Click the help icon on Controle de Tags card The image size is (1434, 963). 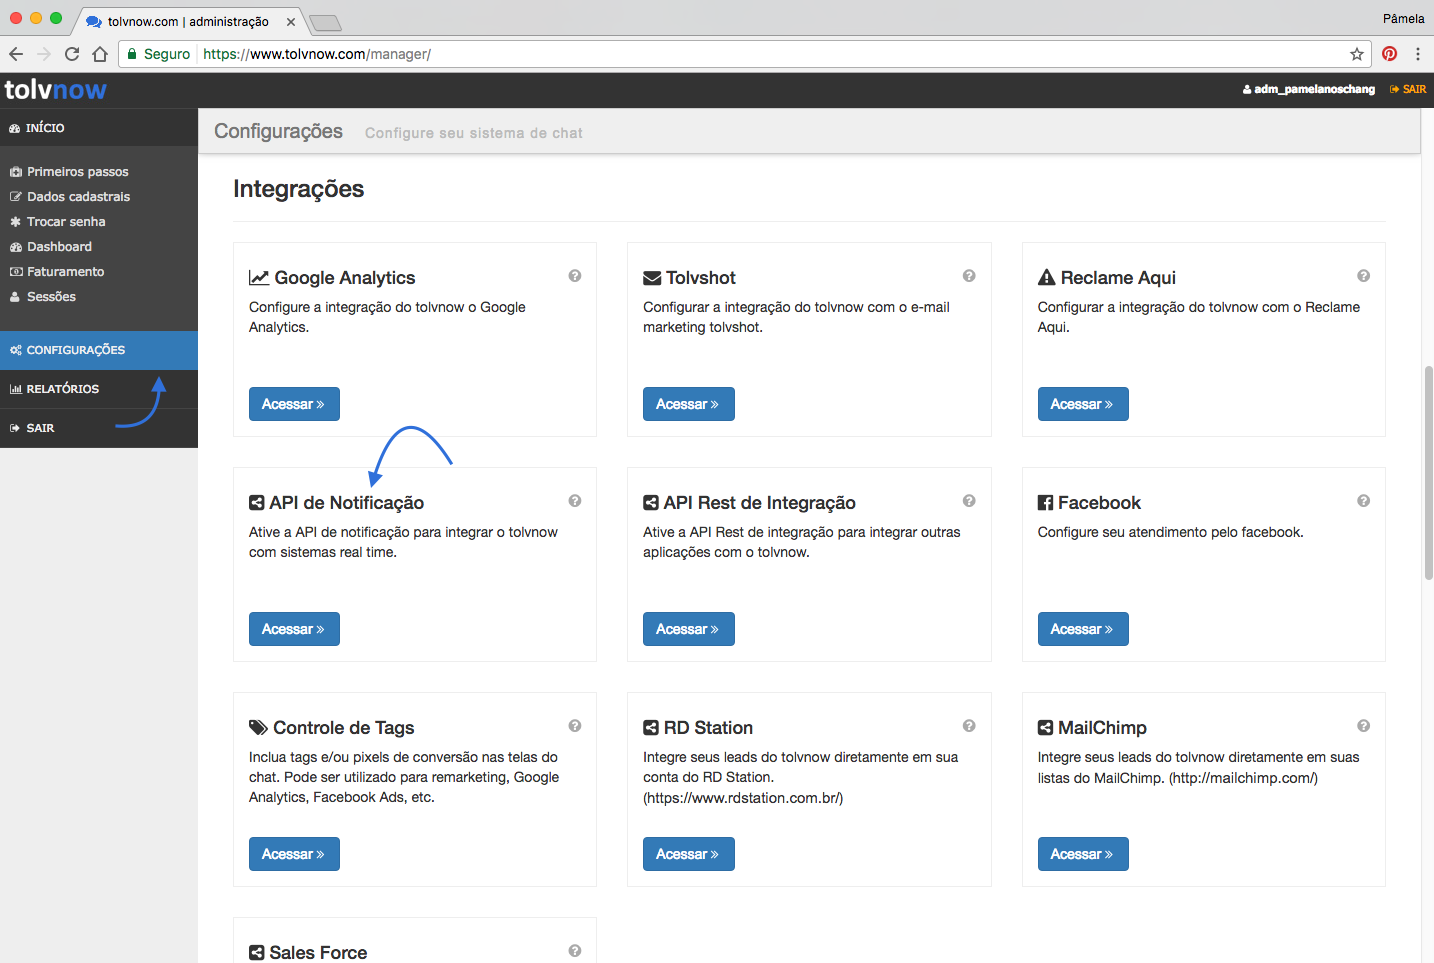(x=575, y=726)
